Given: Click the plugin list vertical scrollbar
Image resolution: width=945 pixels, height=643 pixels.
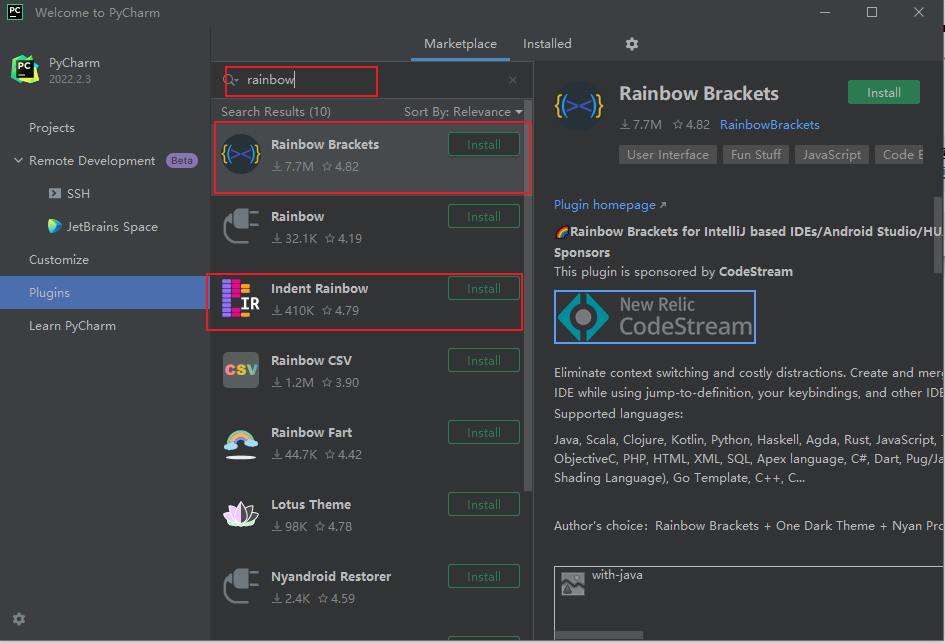Looking at the screenshot, I should click(x=528, y=295).
